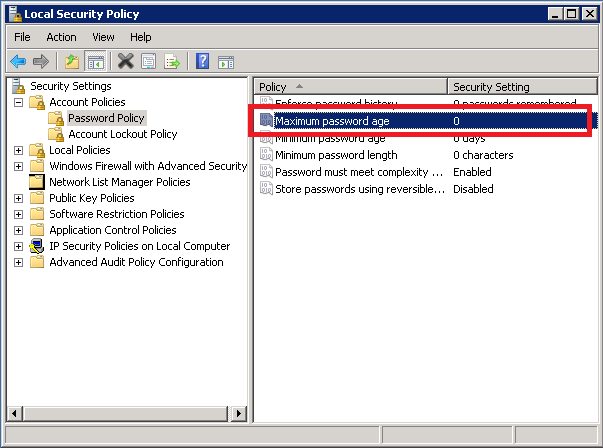The width and height of the screenshot is (603, 448).
Task: Click Password must meet complexity policy icon
Action: tap(266, 171)
